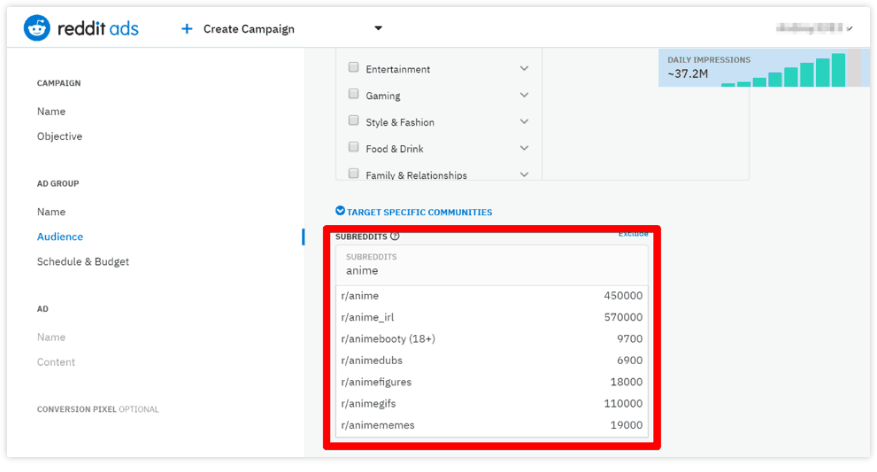
Task: Check the Gaming interest checkbox
Action: point(353,94)
